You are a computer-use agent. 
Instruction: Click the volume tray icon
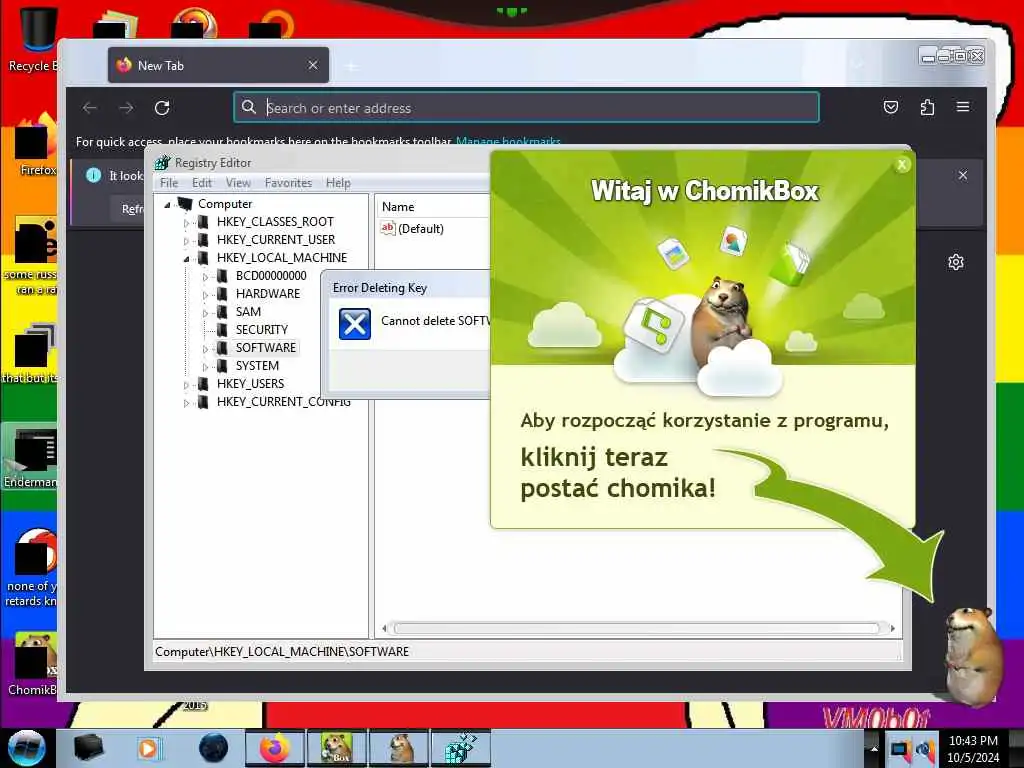point(925,749)
